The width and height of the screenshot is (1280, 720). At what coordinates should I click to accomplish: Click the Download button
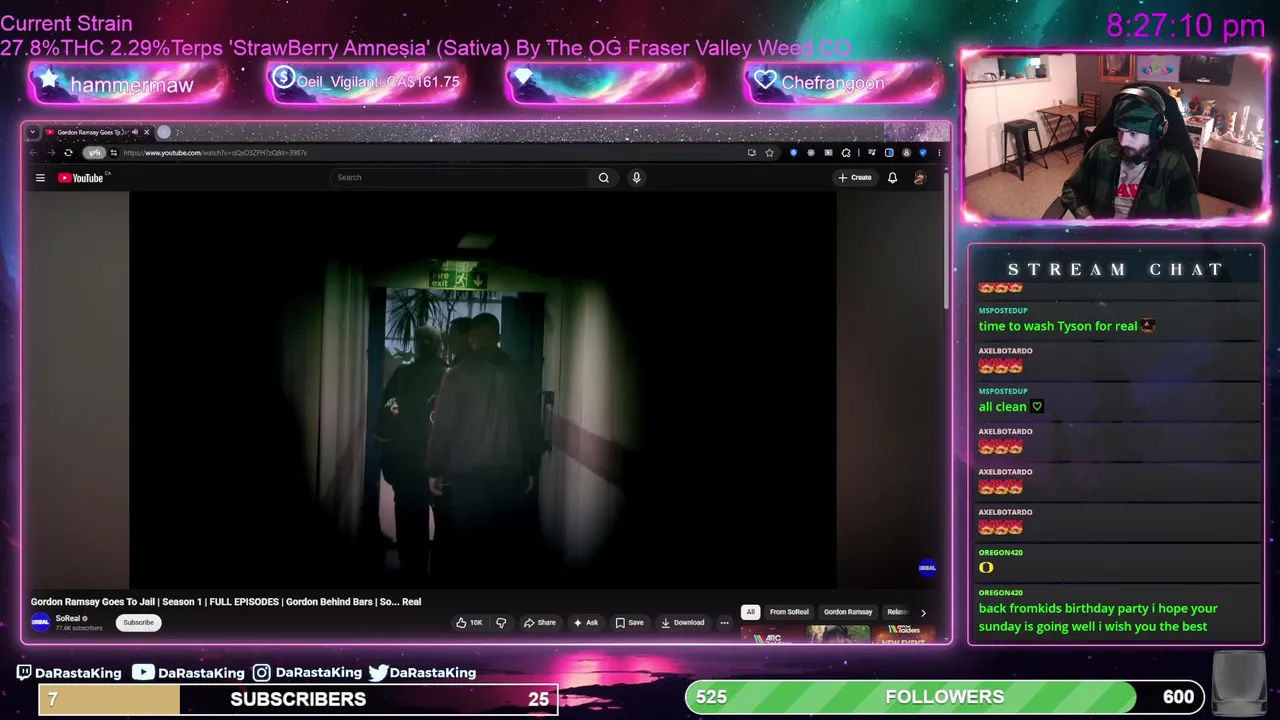tap(683, 622)
